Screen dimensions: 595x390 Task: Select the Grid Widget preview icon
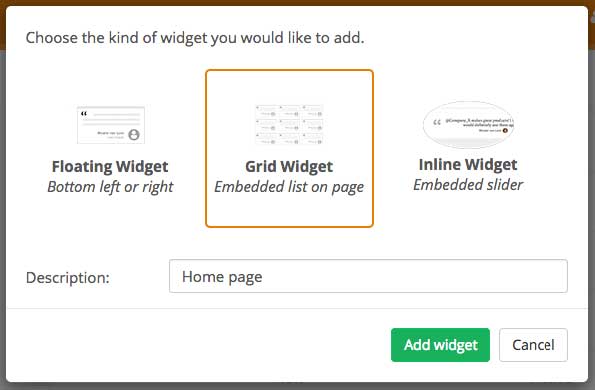tap(289, 124)
